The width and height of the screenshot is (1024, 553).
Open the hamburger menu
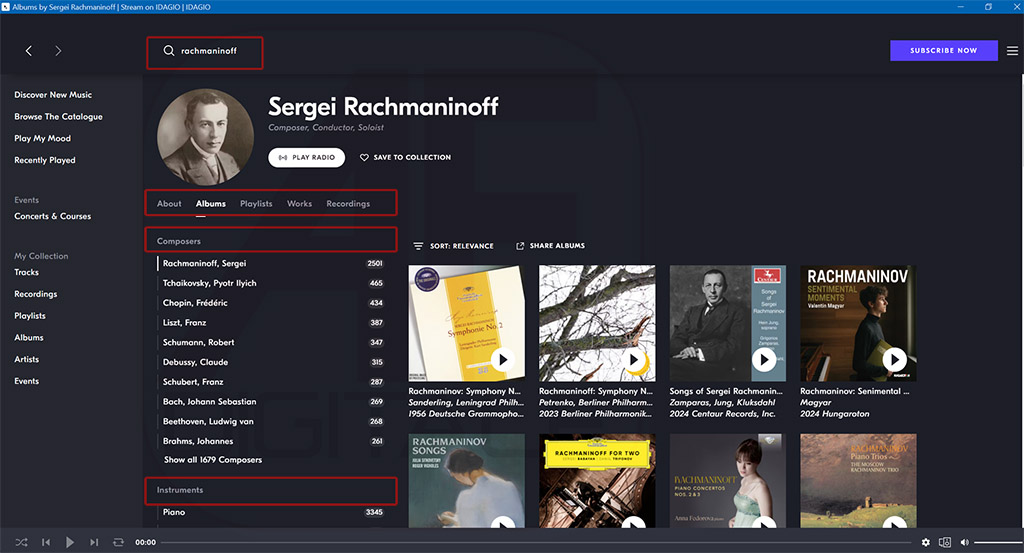(1012, 50)
